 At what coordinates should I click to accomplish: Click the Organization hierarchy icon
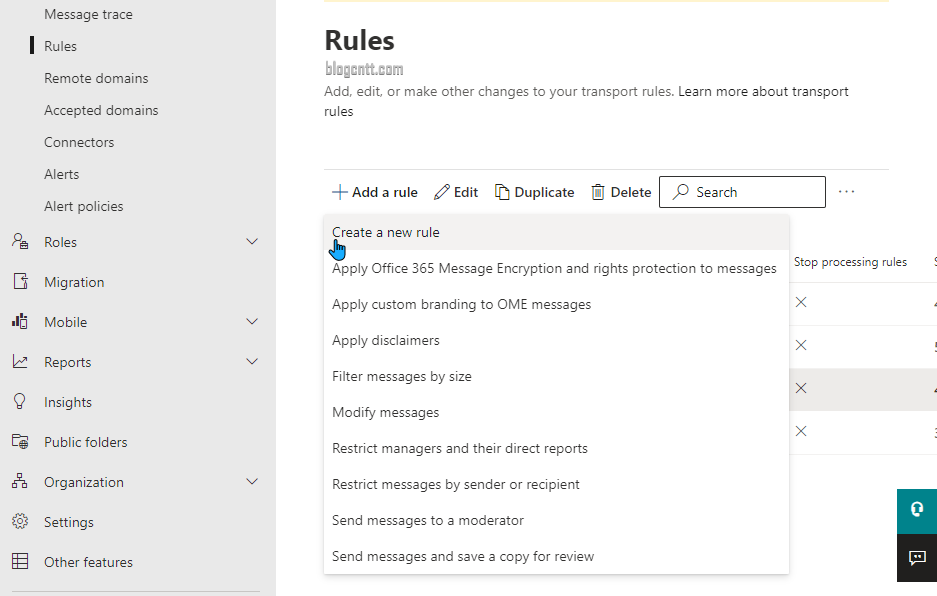tap(20, 481)
